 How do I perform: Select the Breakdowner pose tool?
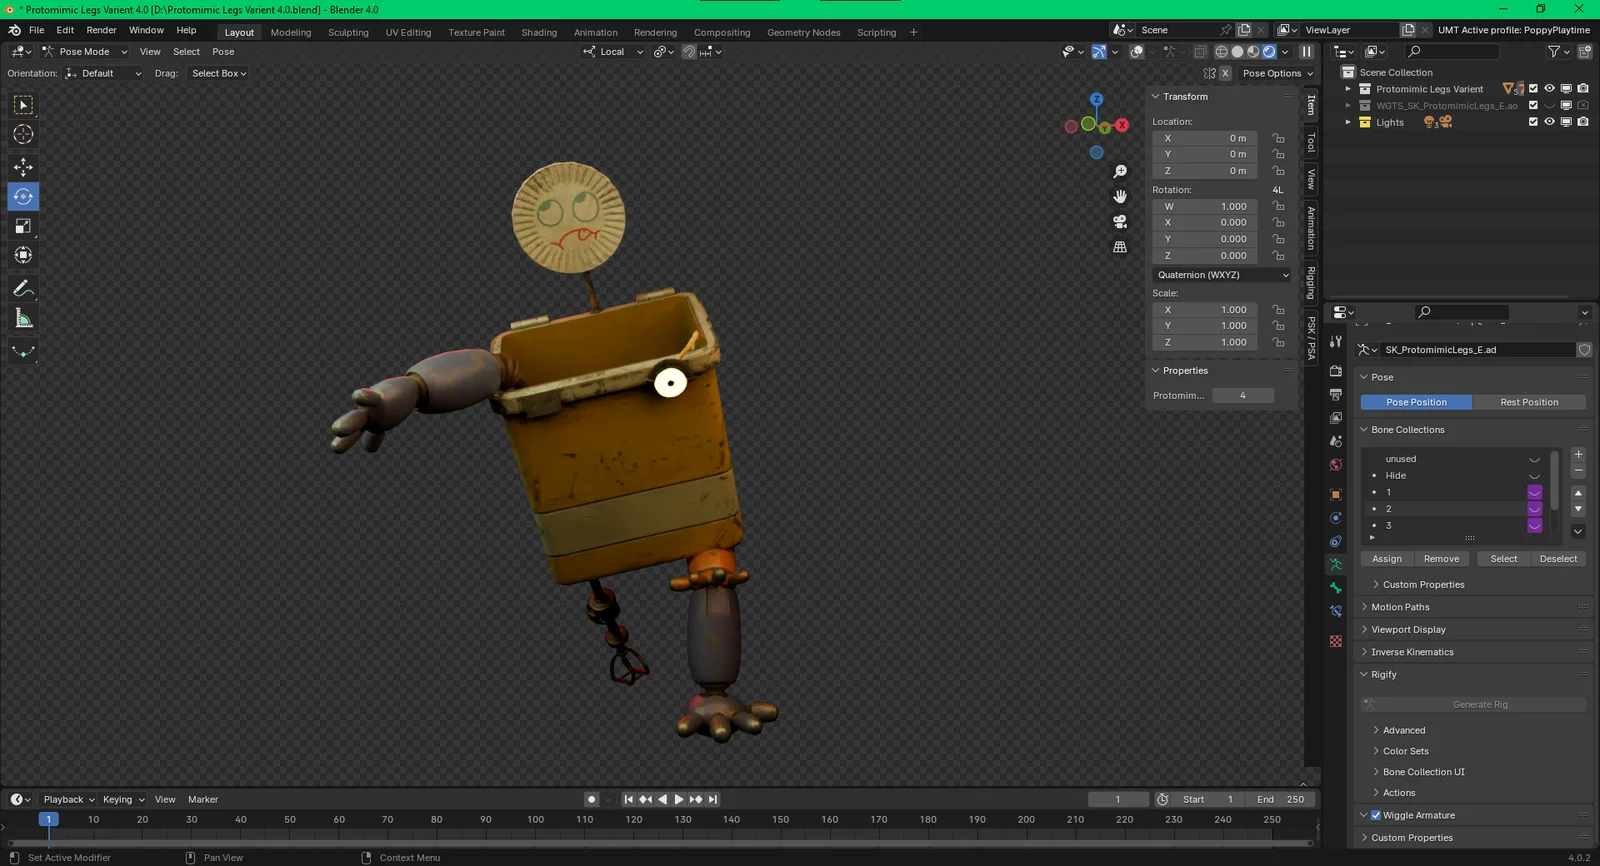[x=23, y=351]
